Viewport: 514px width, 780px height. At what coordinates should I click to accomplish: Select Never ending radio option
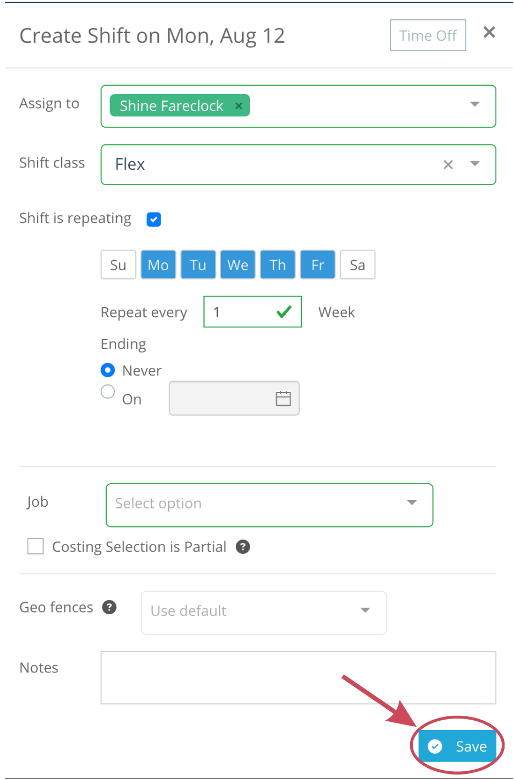108,370
